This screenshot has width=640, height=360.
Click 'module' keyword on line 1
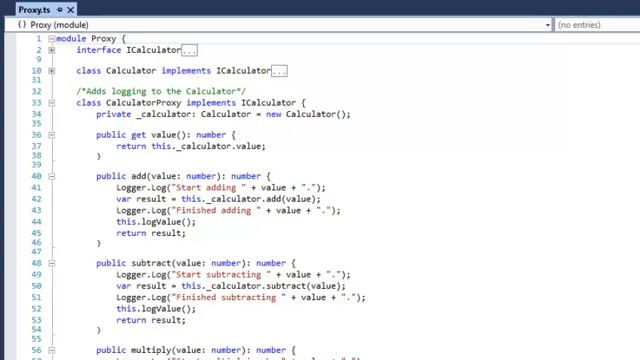coord(71,38)
